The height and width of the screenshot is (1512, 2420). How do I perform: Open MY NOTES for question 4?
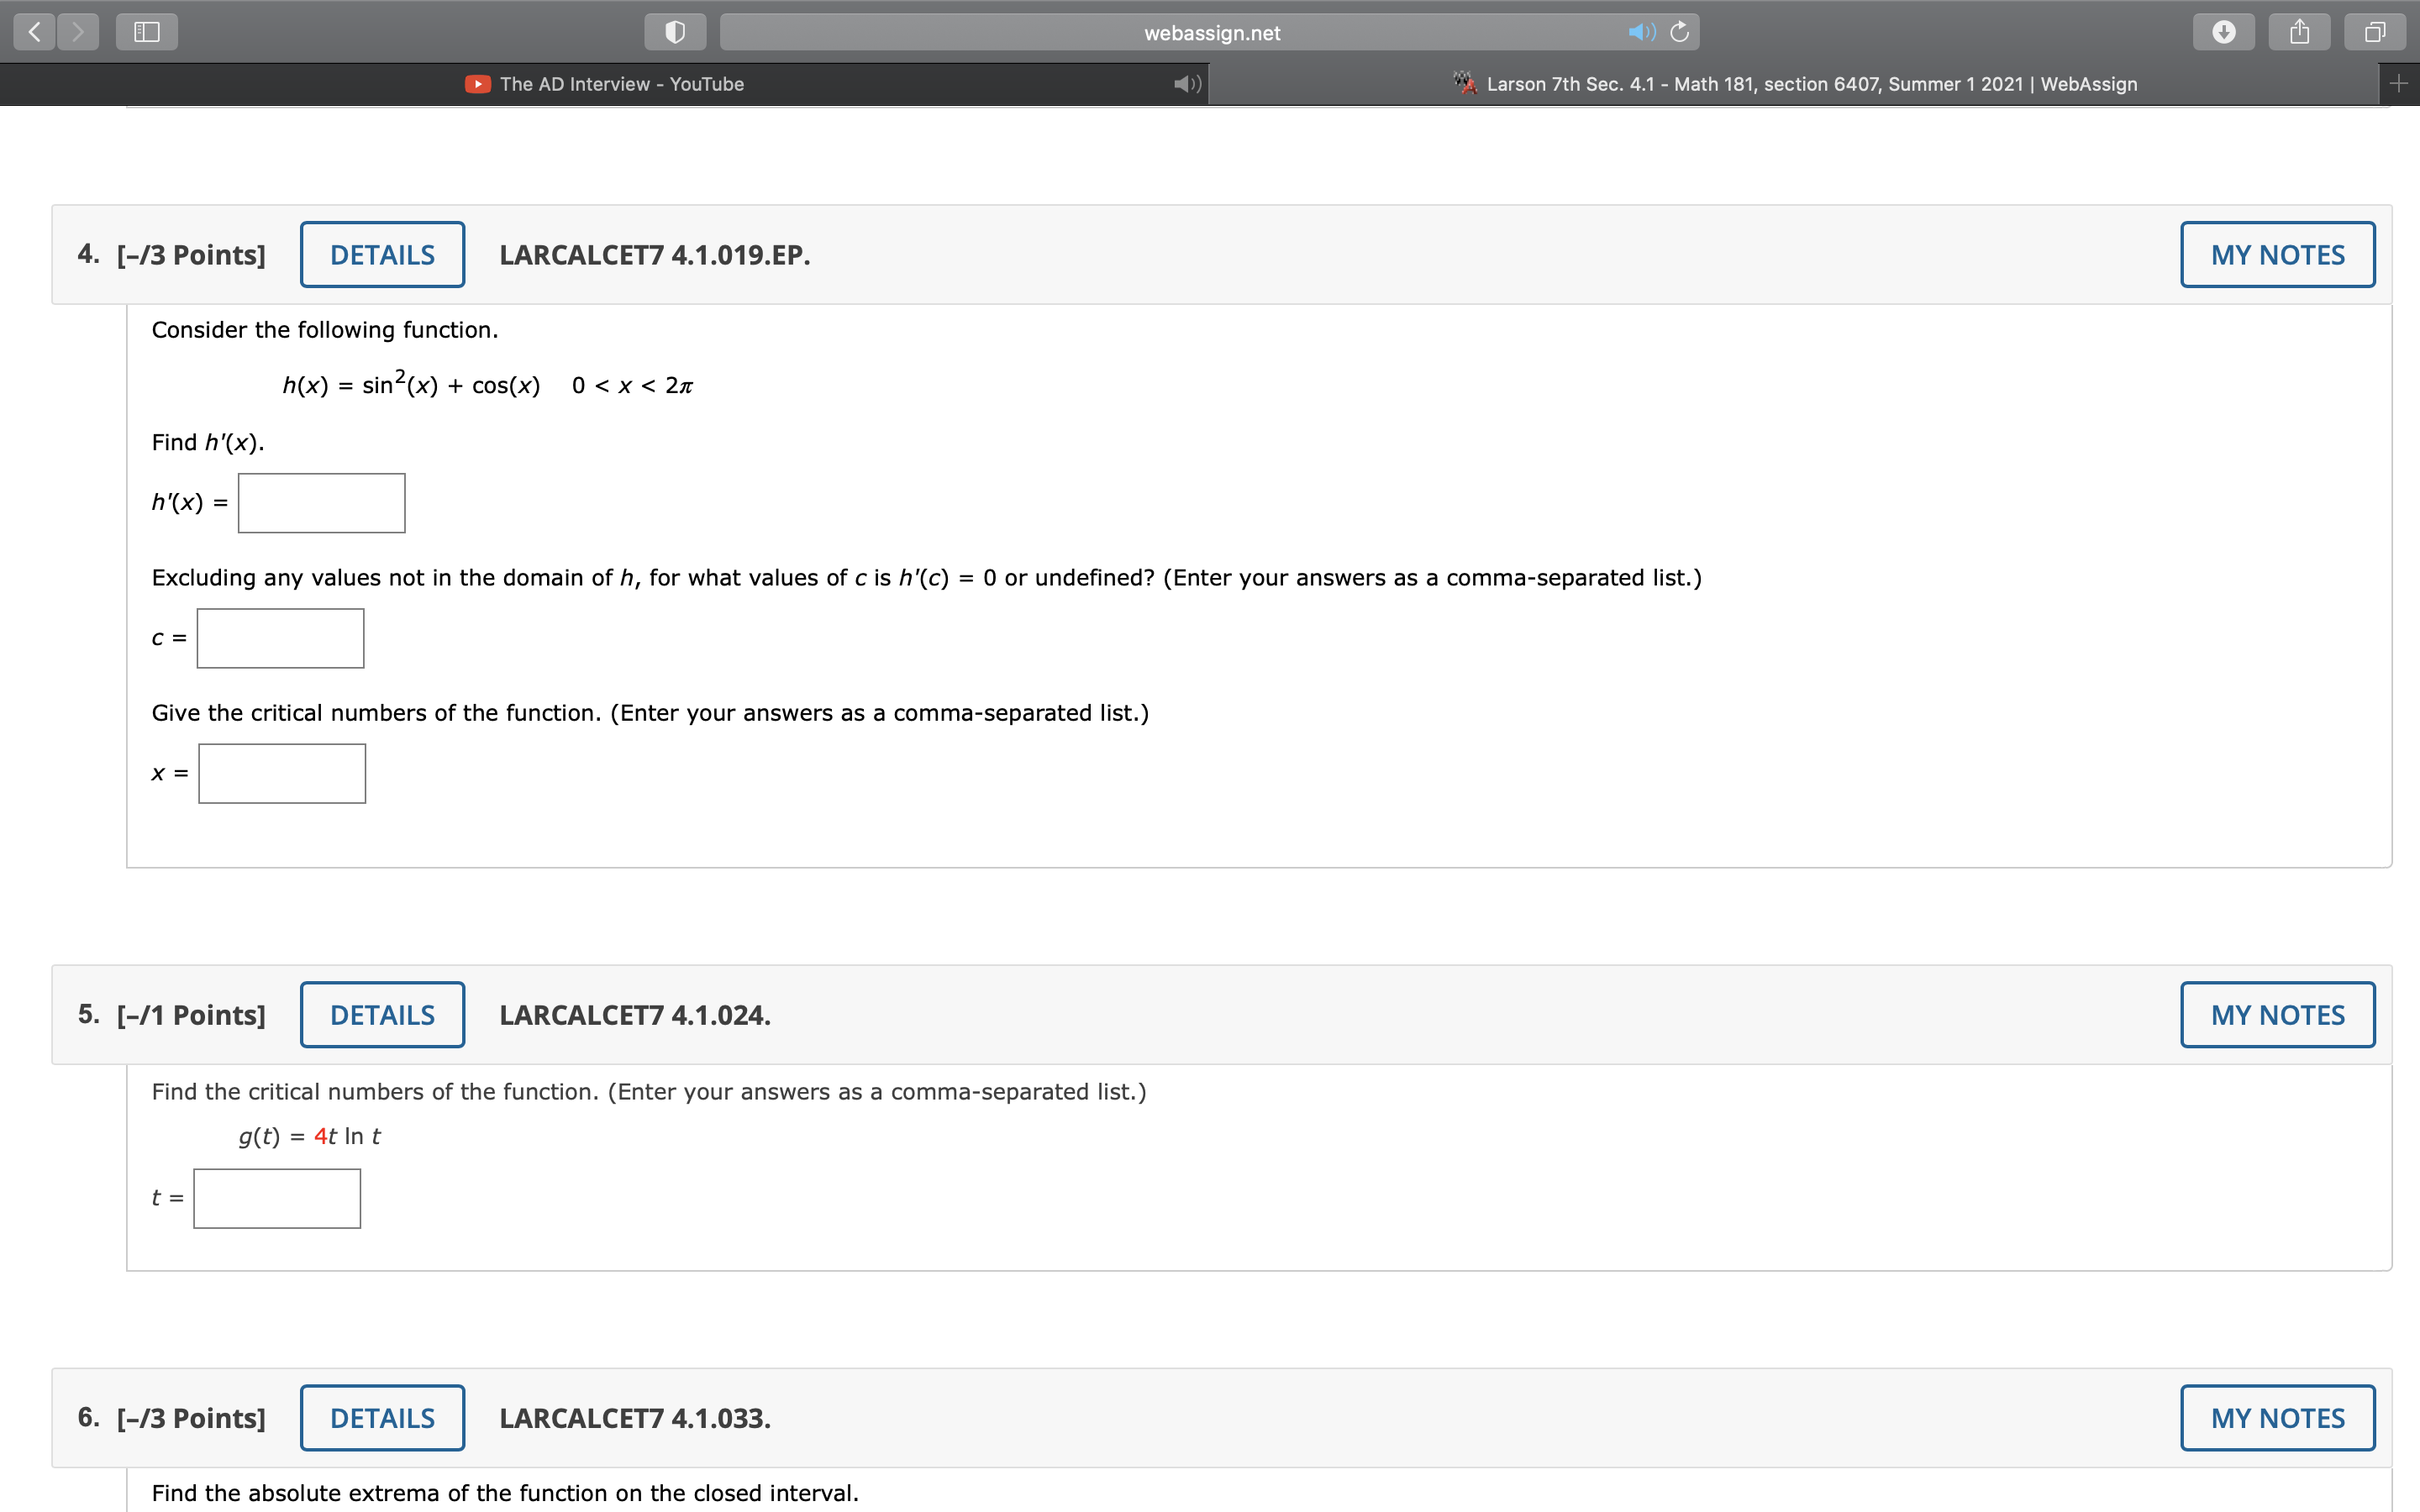pyautogui.click(x=2277, y=255)
